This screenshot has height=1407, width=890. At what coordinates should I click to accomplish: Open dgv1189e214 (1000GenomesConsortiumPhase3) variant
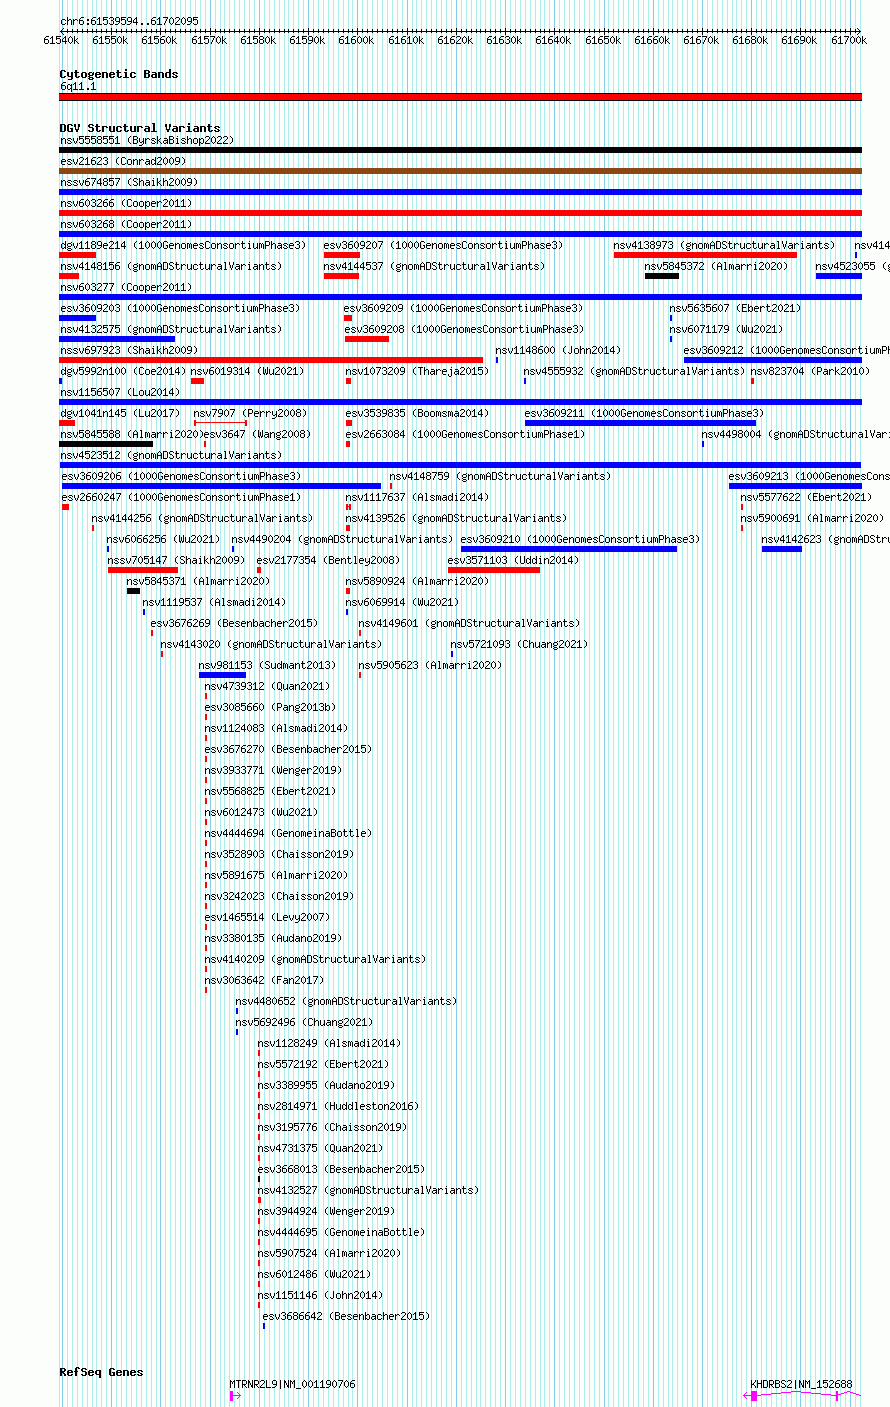(183, 245)
